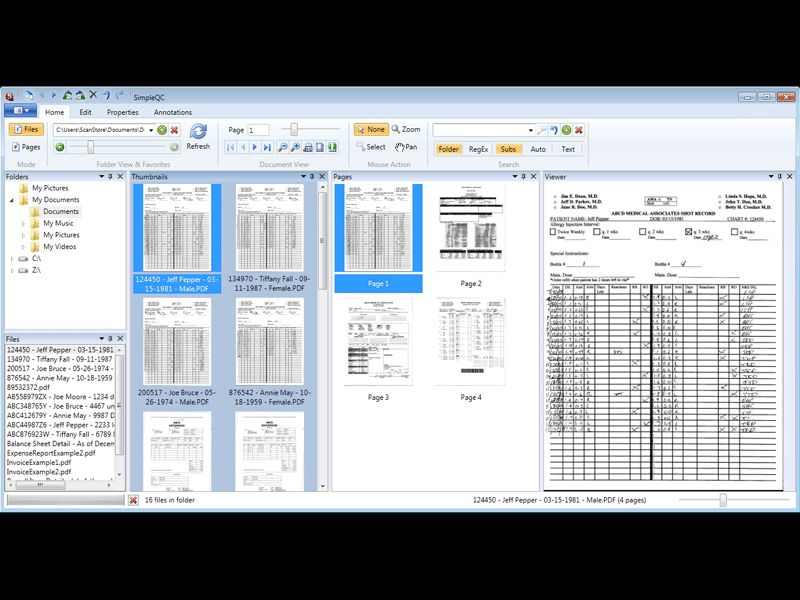Click the zoom out magnifier in Document View

(x=282, y=147)
